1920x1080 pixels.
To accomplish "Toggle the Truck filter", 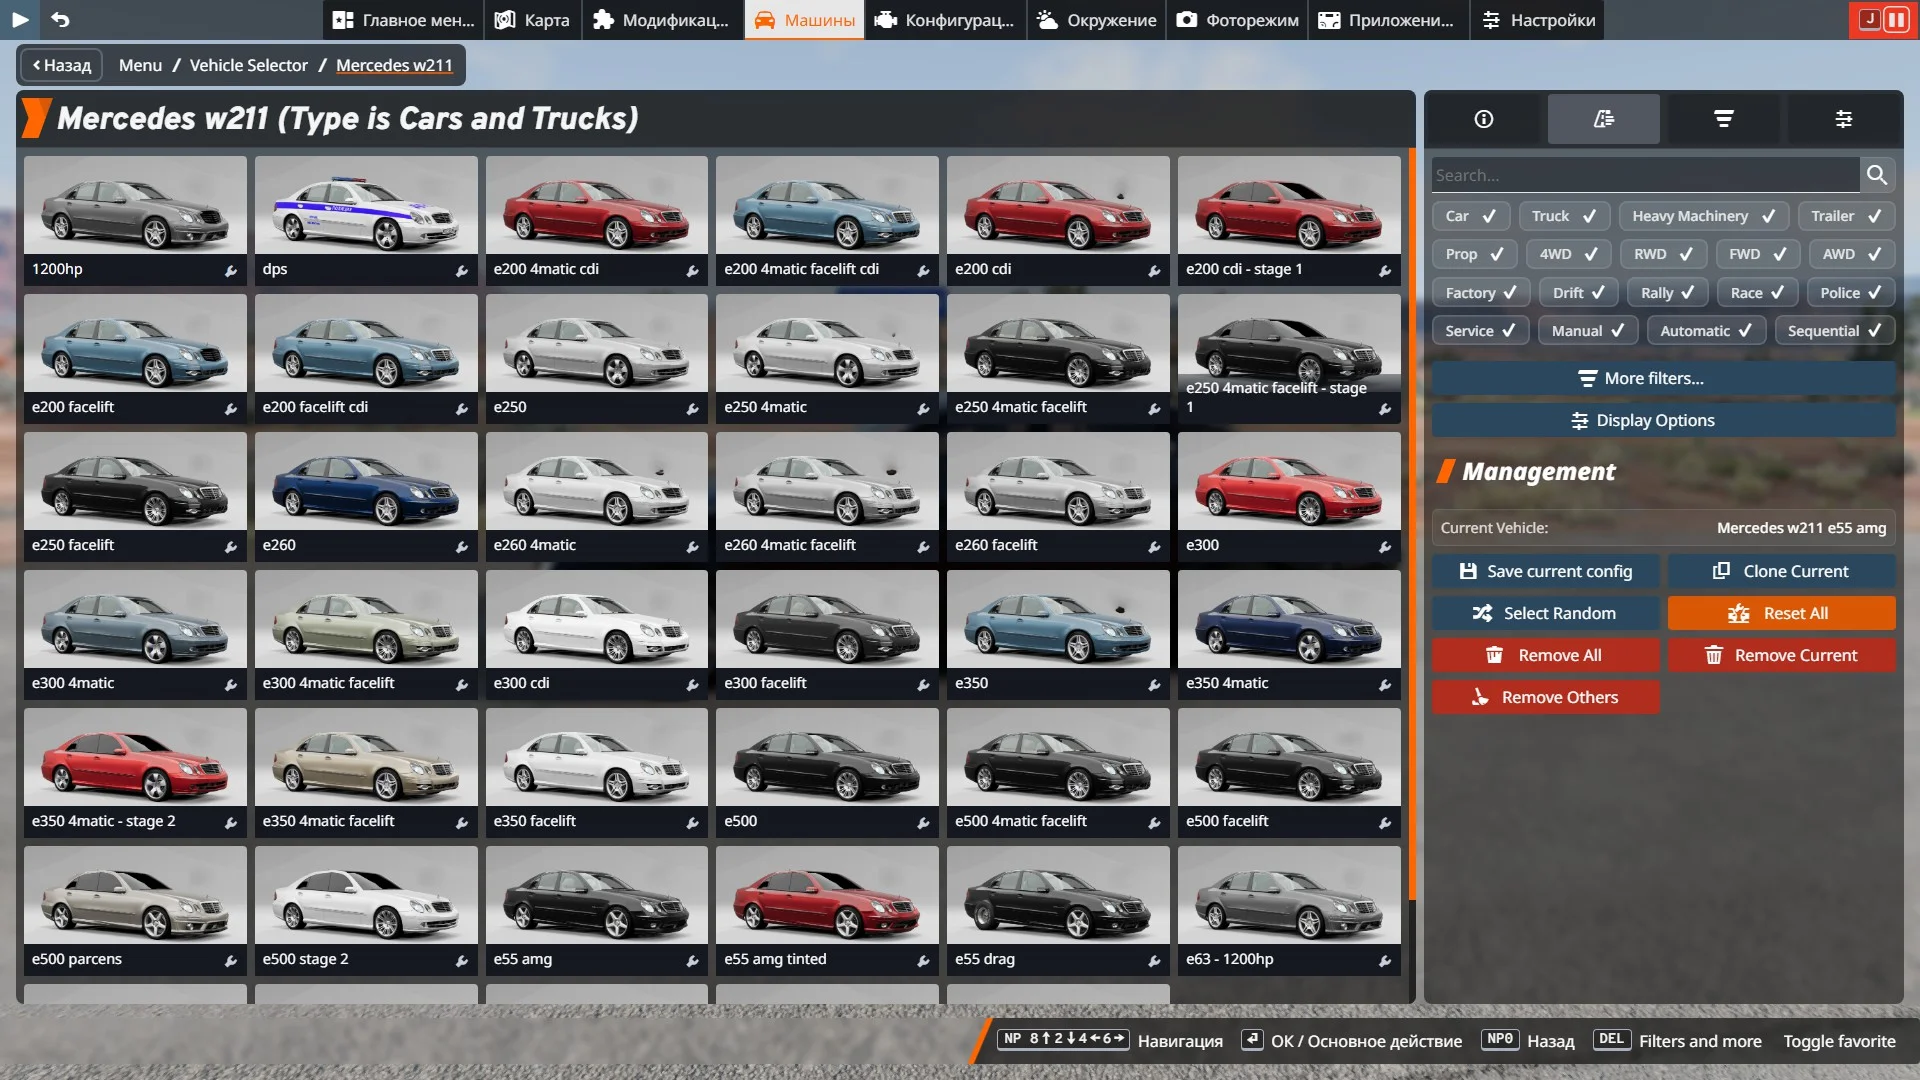I will point(1564,216).
